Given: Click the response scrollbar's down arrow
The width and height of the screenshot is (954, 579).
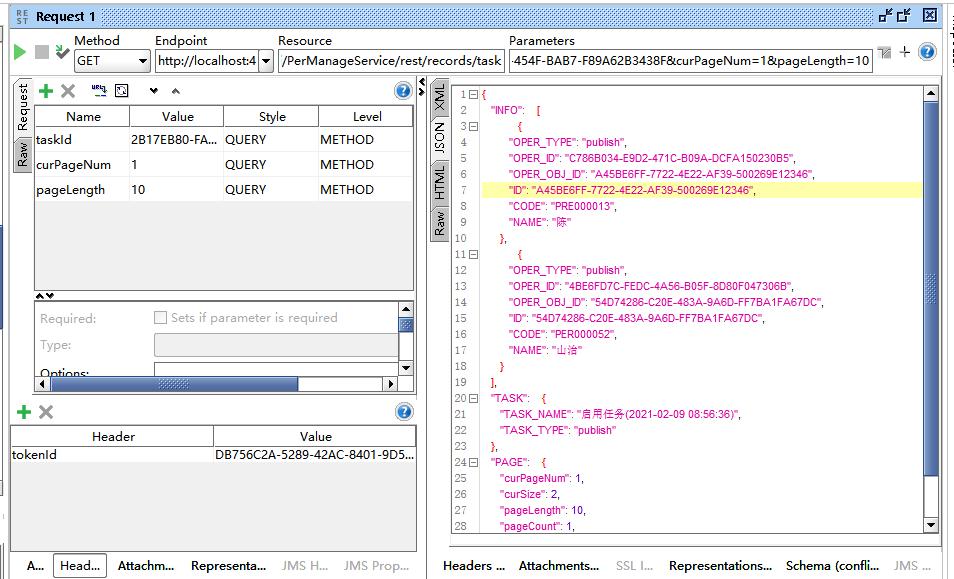Looking at the screenshot, I should pyautogui.click(x=930, y=525).
